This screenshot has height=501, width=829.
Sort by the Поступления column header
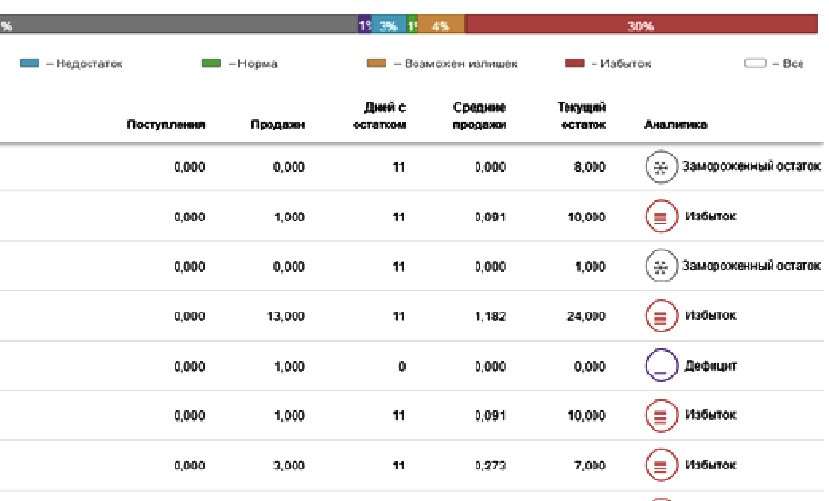coord(165,125)
